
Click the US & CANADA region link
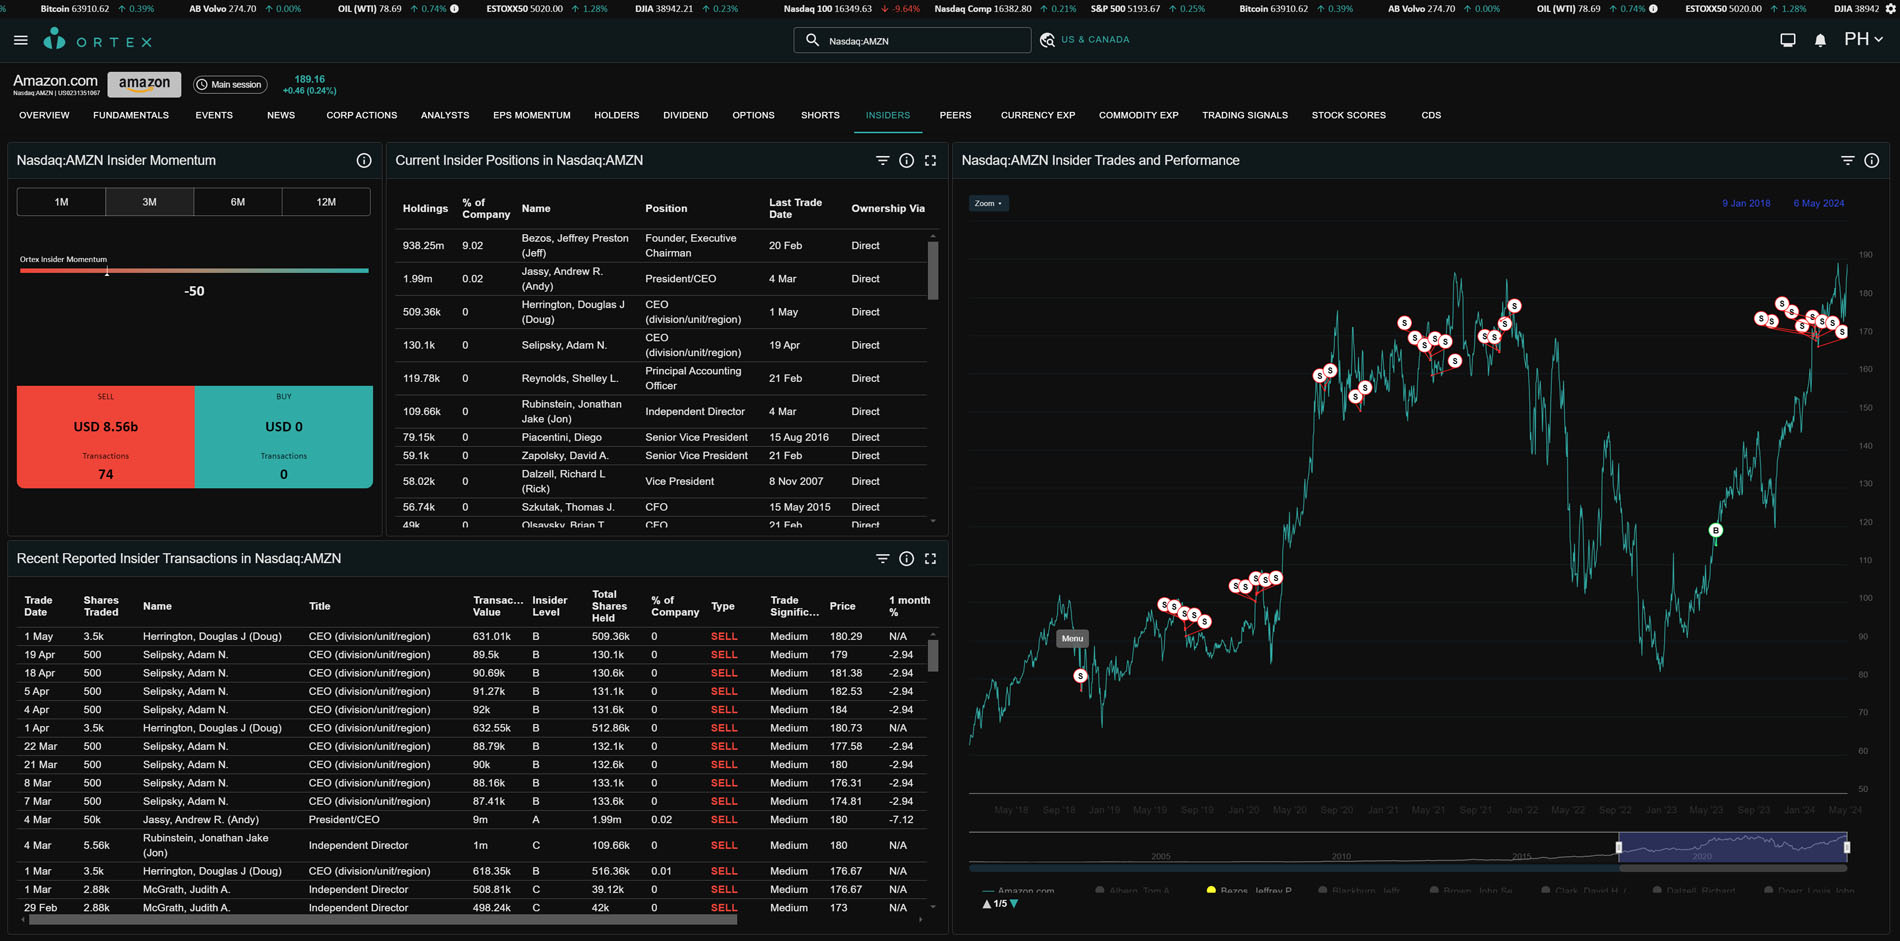pos(1095,40)
